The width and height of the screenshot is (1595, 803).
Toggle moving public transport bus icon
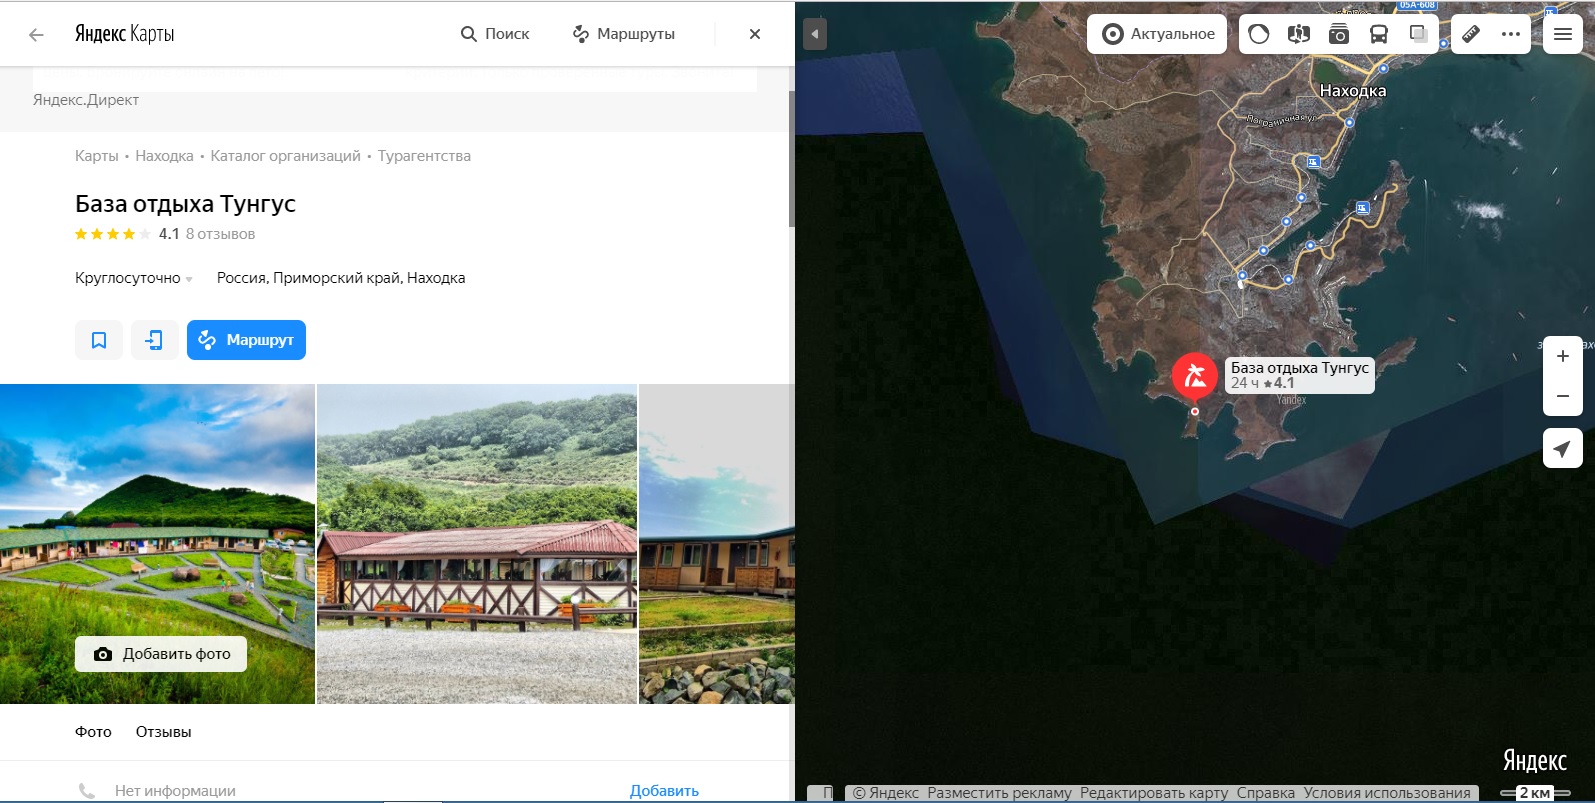coord(1379,34)
